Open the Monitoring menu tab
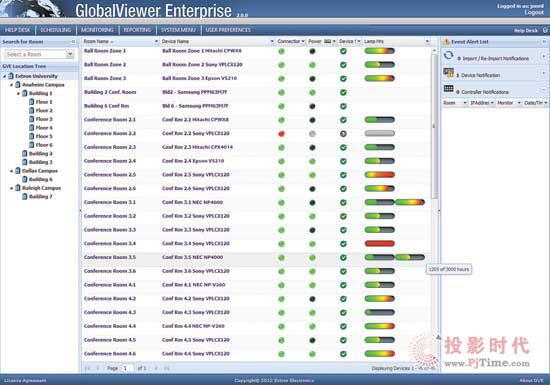550x385 pixels. [97, 30]
